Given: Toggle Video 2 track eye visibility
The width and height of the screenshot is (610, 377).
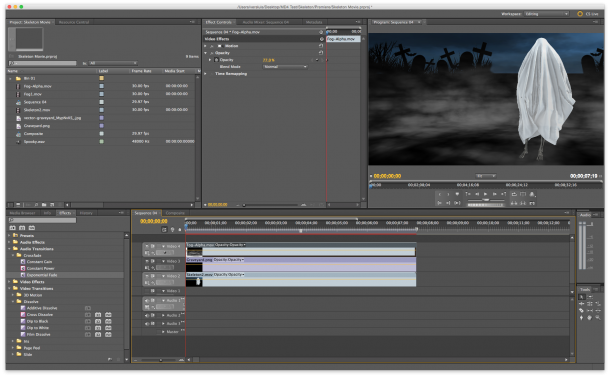Looking at the screenshot, I should tap(147, 276).
